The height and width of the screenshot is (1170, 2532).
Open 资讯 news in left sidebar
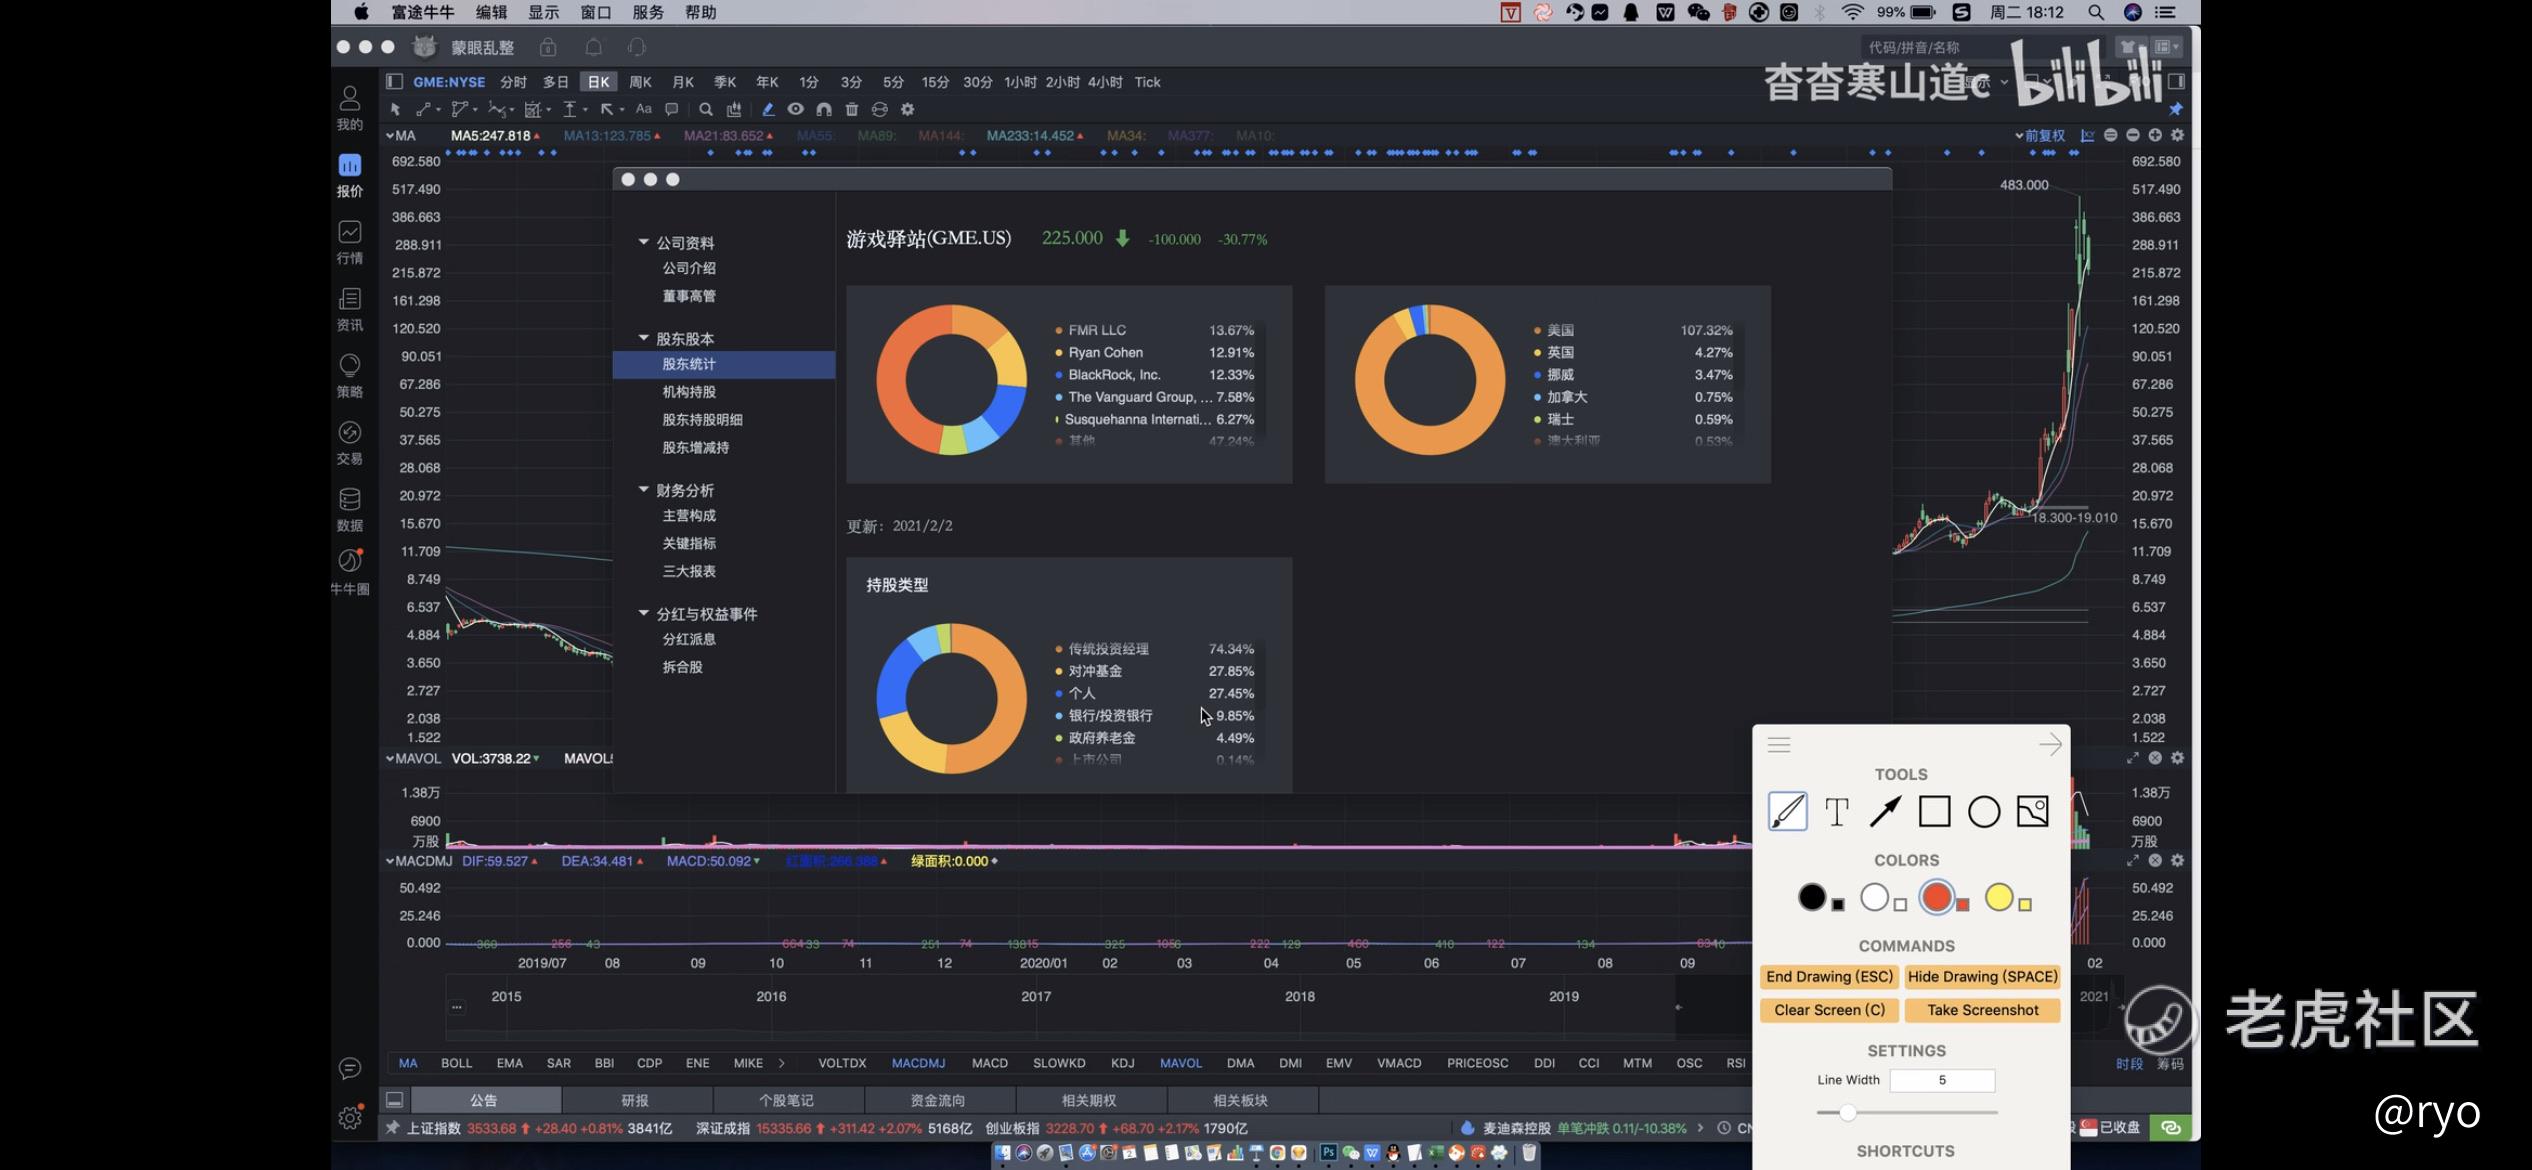[x=350, y=309]
